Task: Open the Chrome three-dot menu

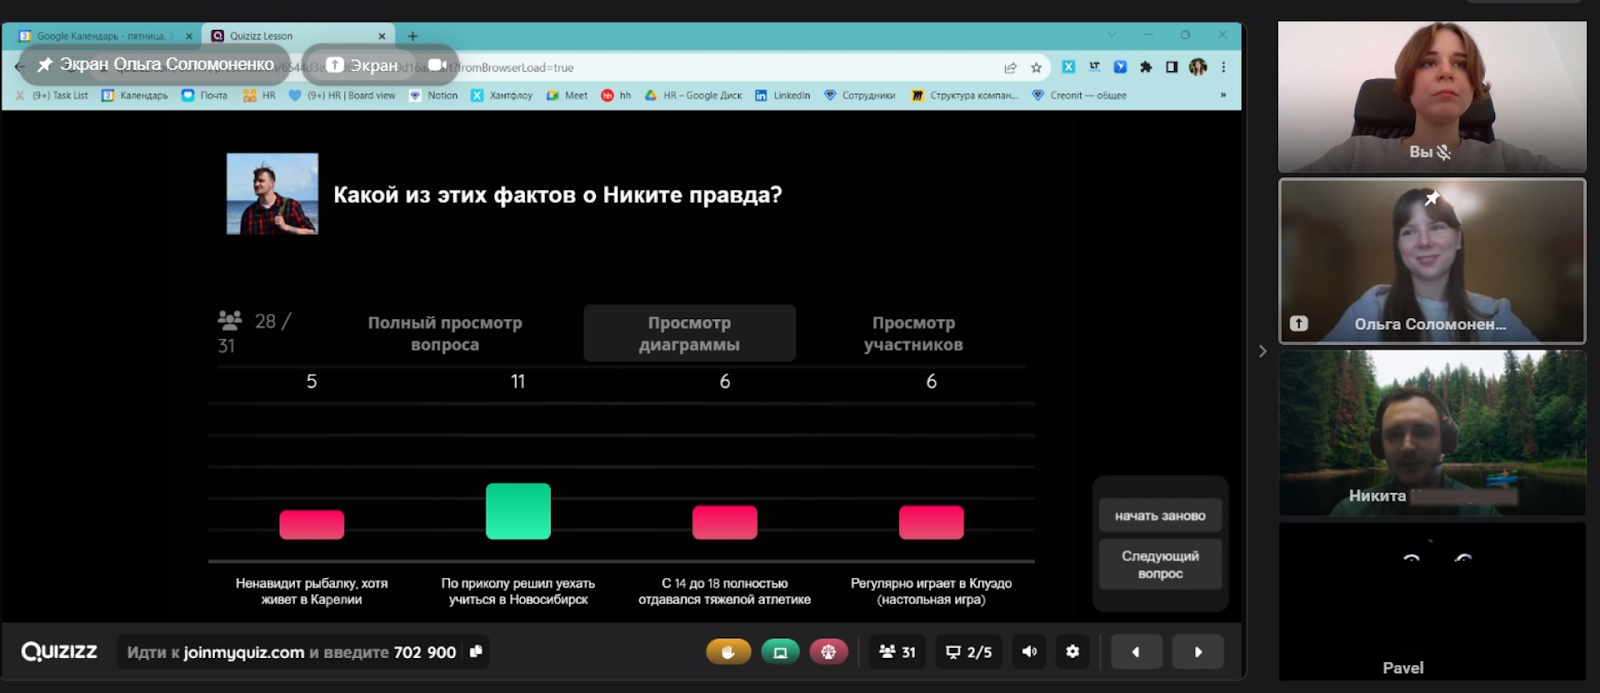Action: tap(1223, 67)
